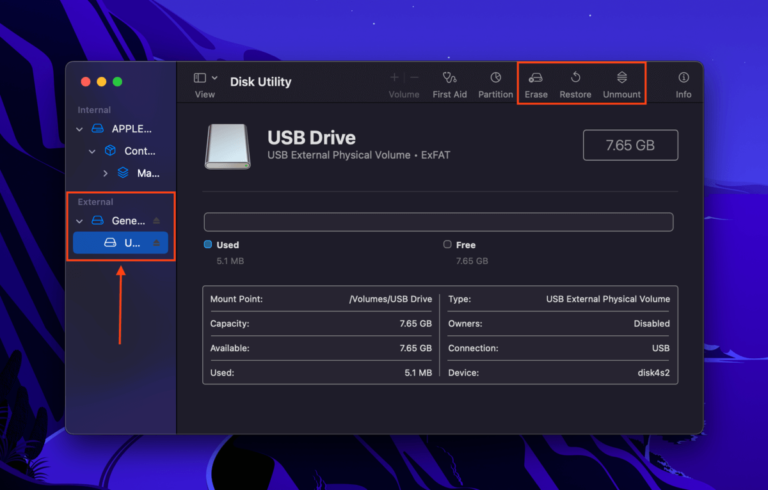
Task: Open the Info panel
Action: point(683,79)
